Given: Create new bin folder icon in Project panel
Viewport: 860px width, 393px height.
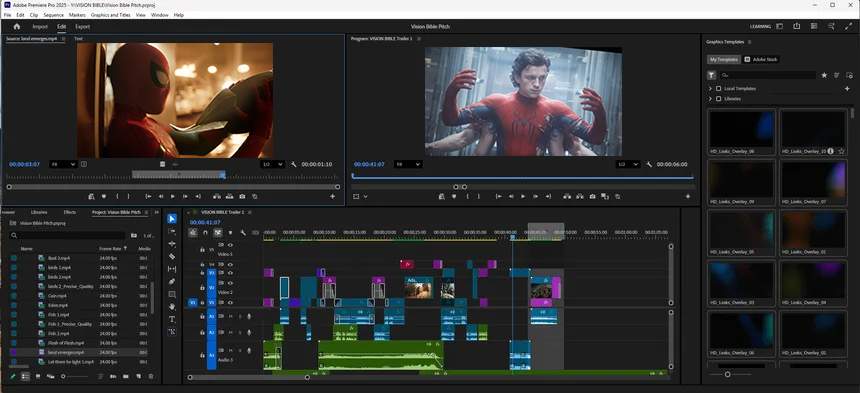Looking at the screenshot, I should (126, 377).
